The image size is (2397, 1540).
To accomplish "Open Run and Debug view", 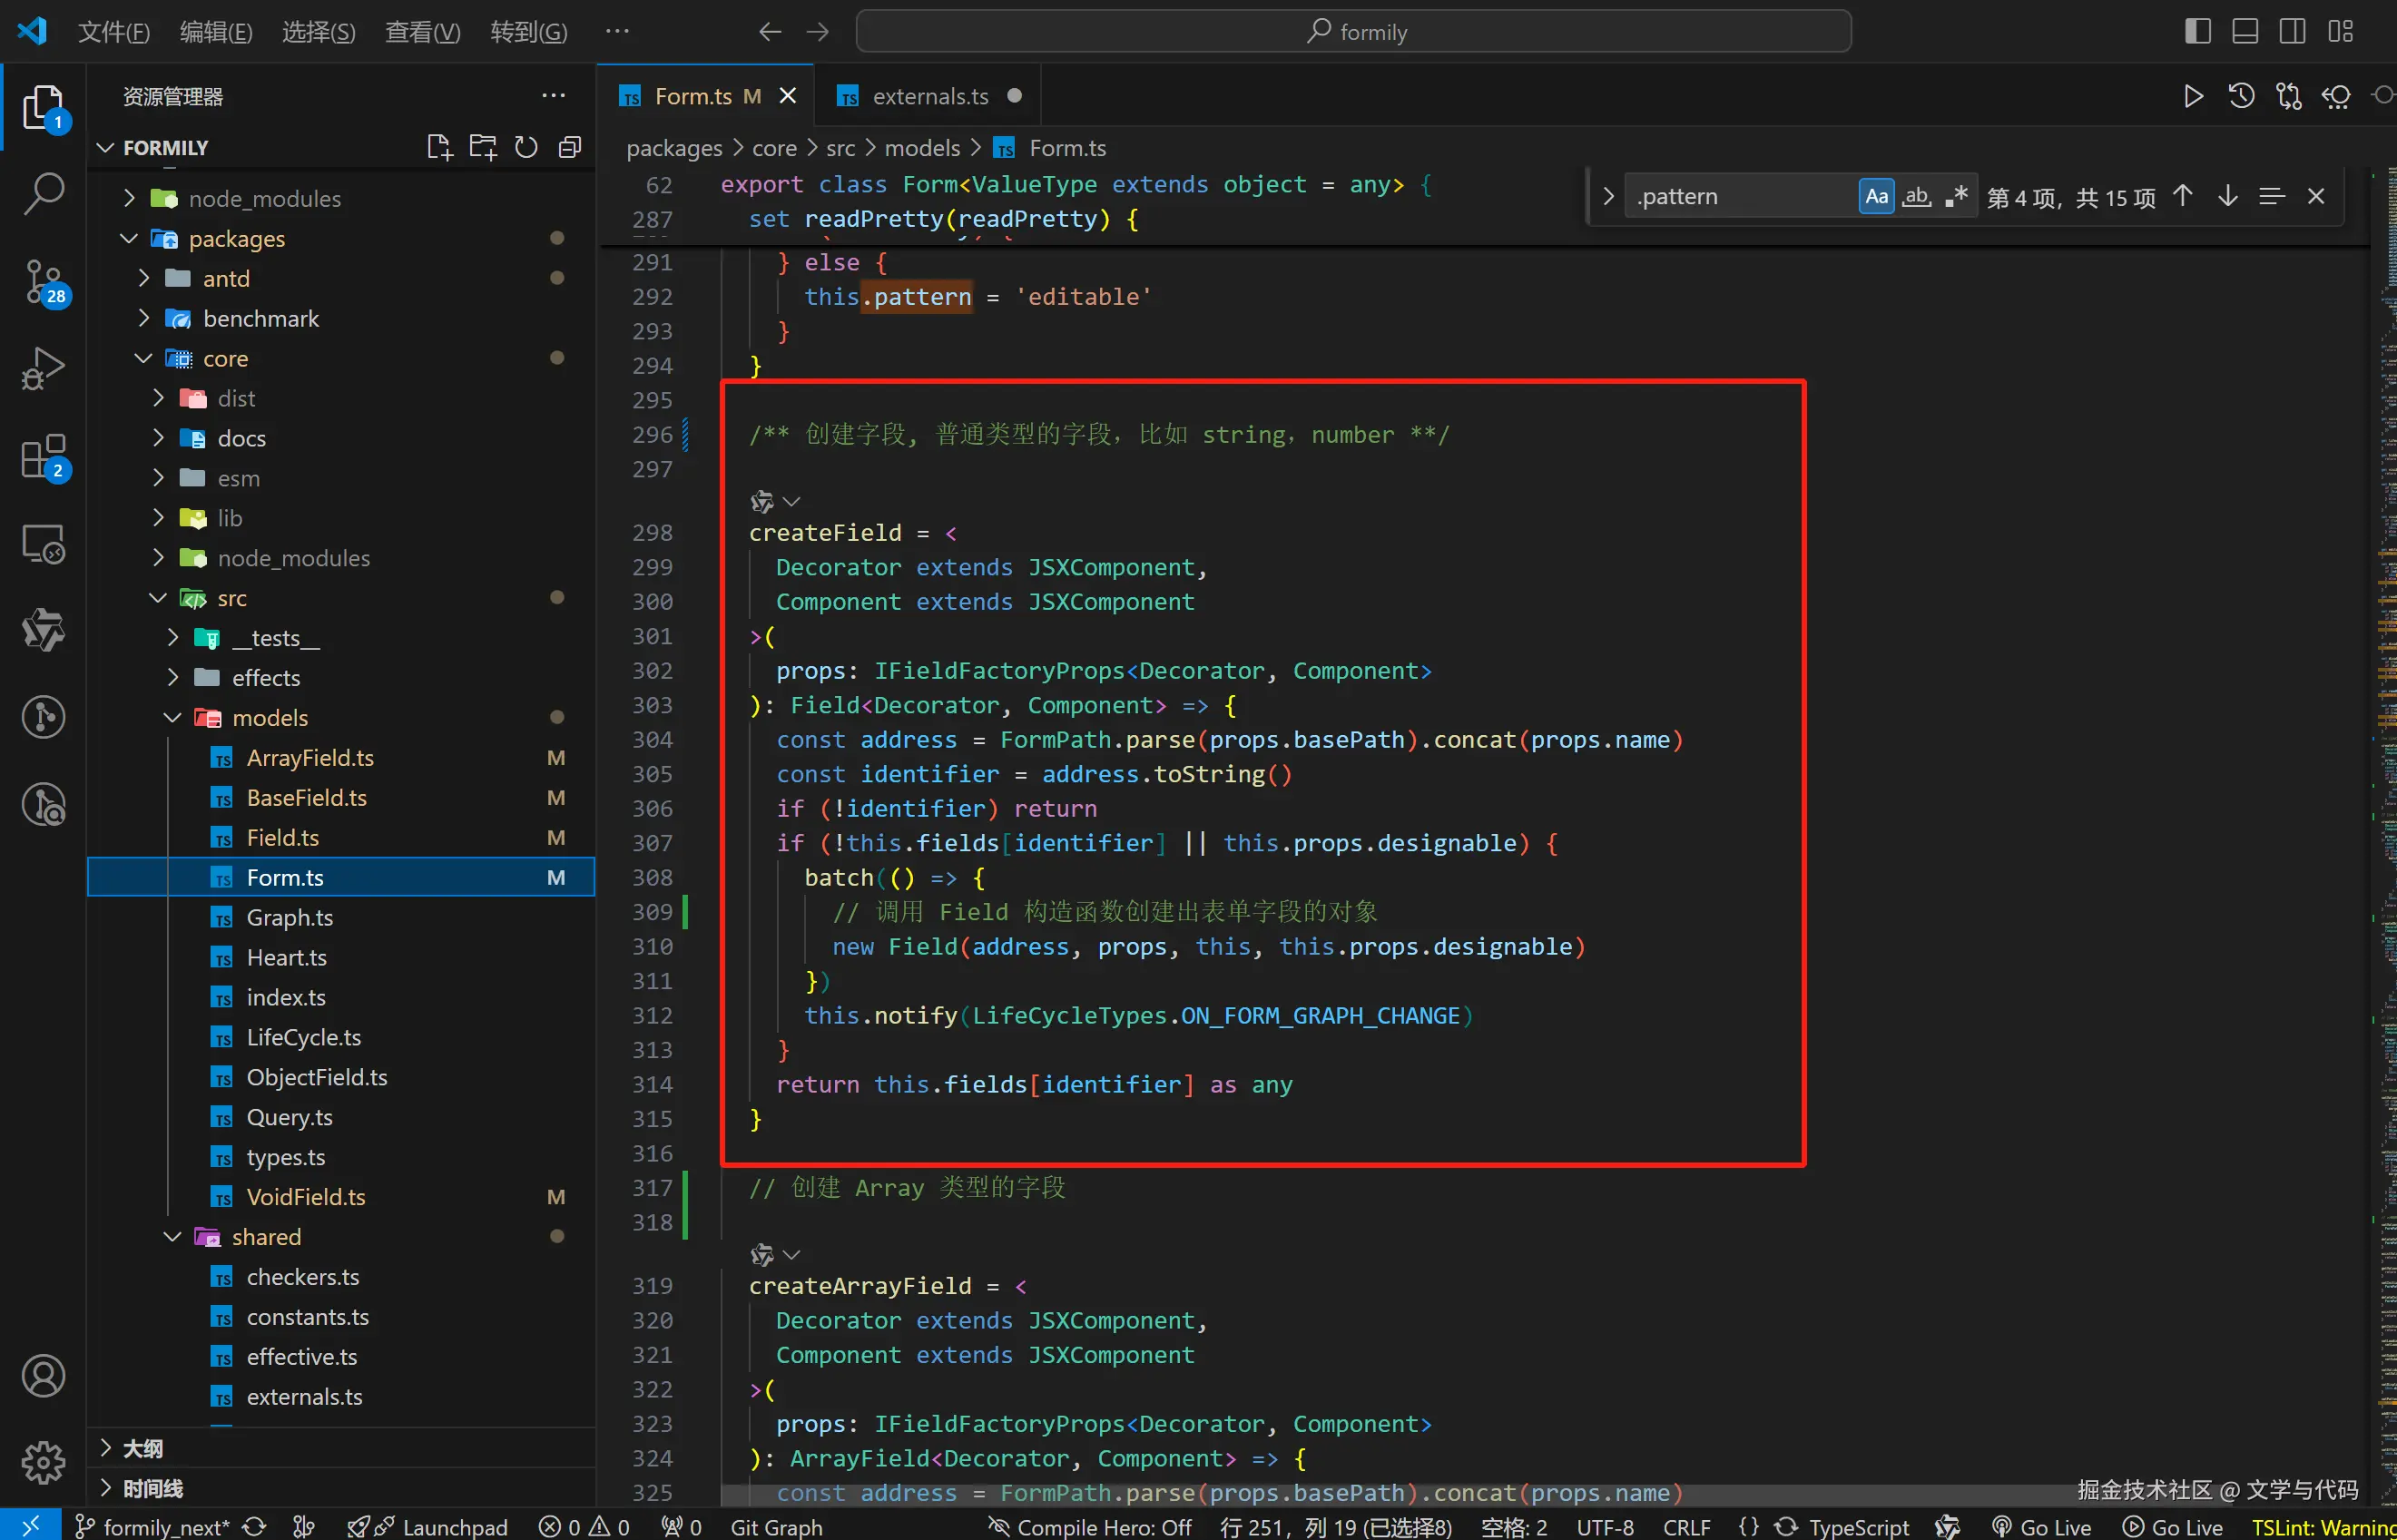I will pos(43,368).
